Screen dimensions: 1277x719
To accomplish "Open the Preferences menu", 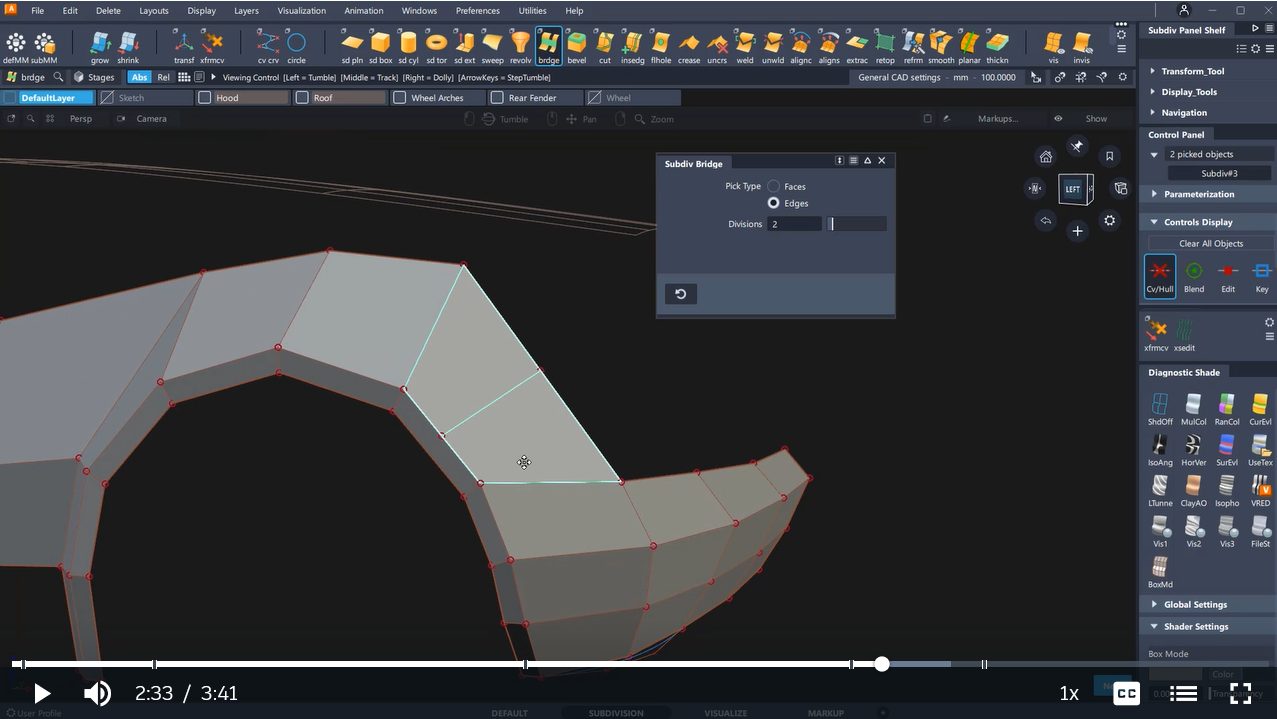I will pyautogui.click(x=477, y=10).
